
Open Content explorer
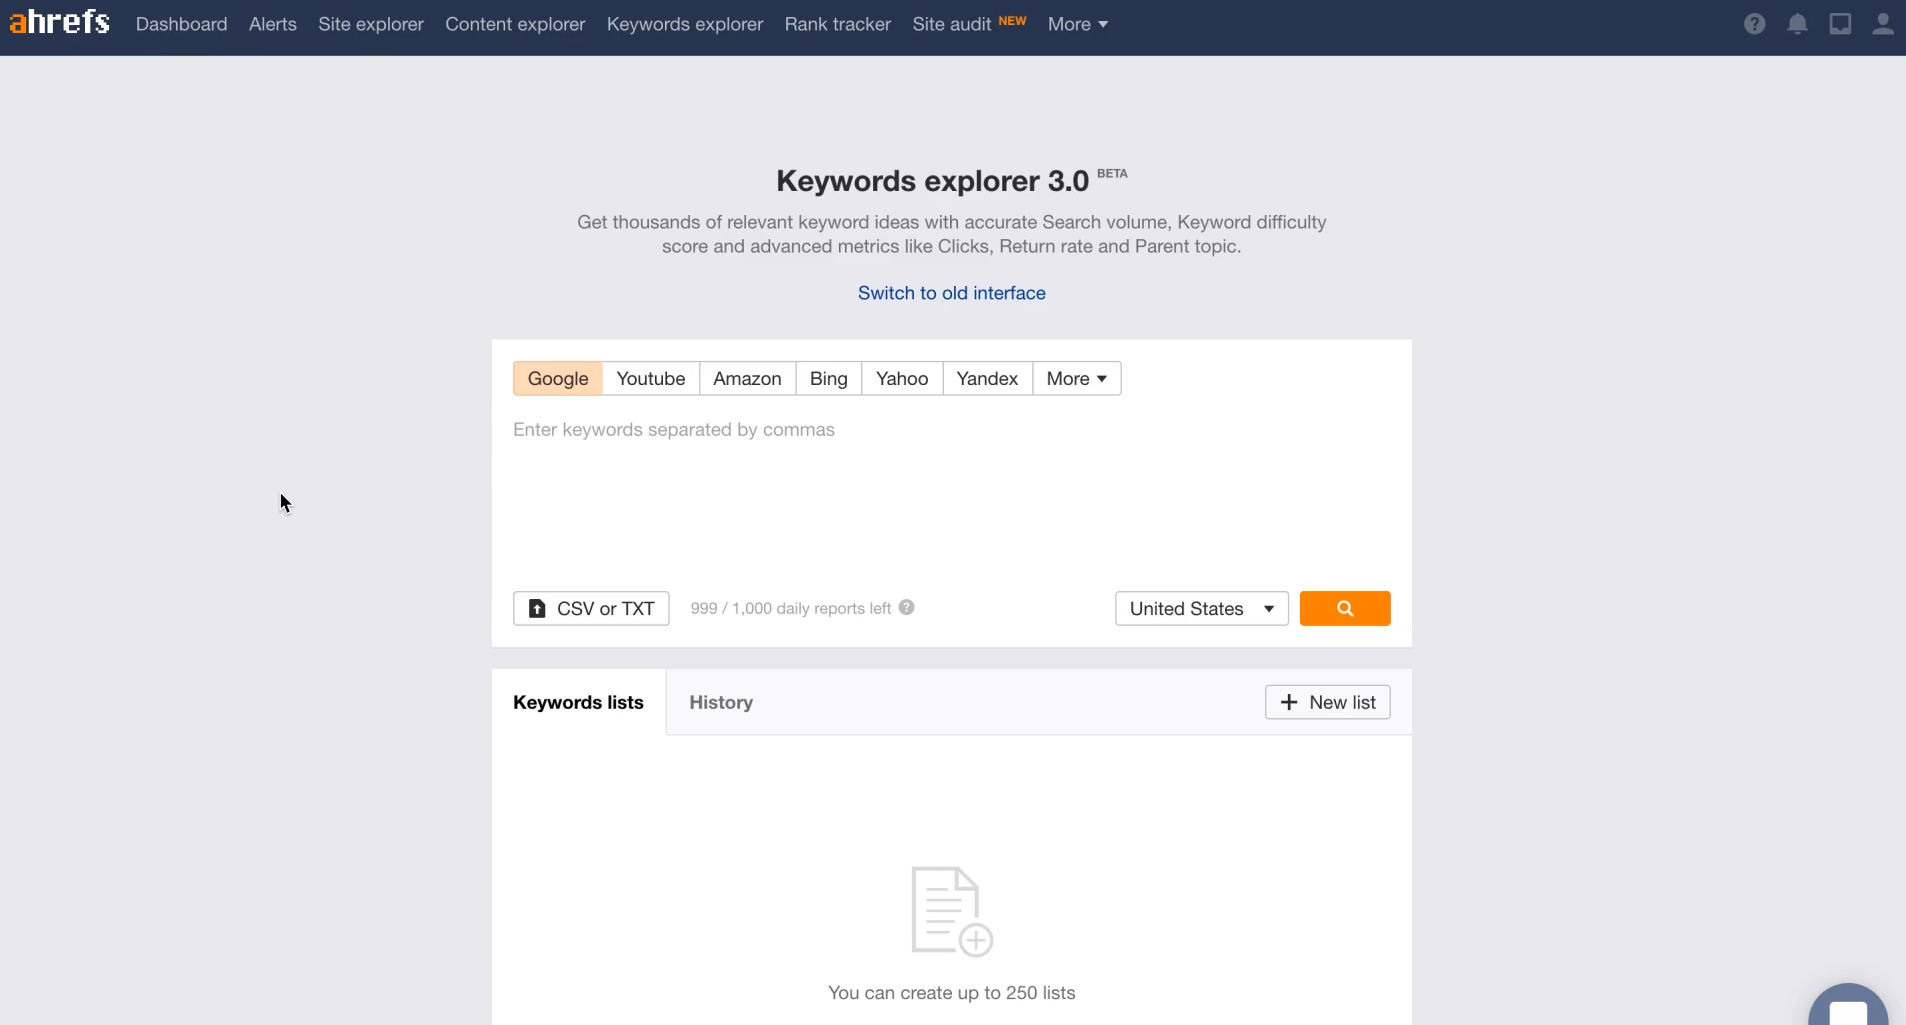[515, 24]
